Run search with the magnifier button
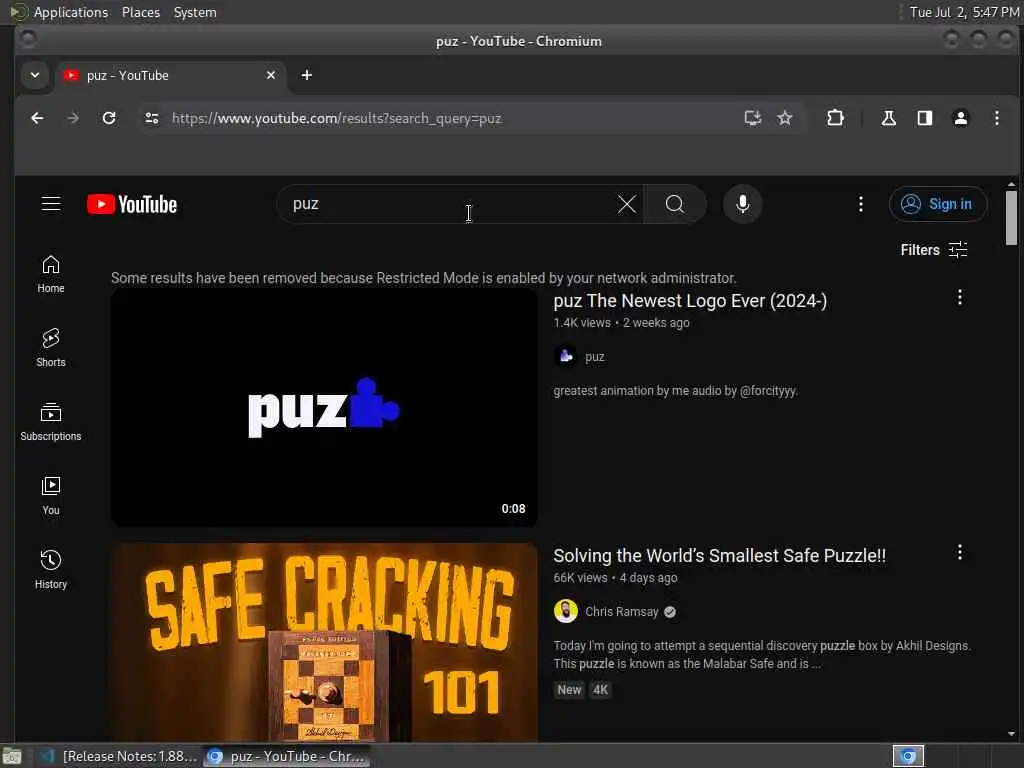Screen dimensions: 1024x768 coord(675,204)
